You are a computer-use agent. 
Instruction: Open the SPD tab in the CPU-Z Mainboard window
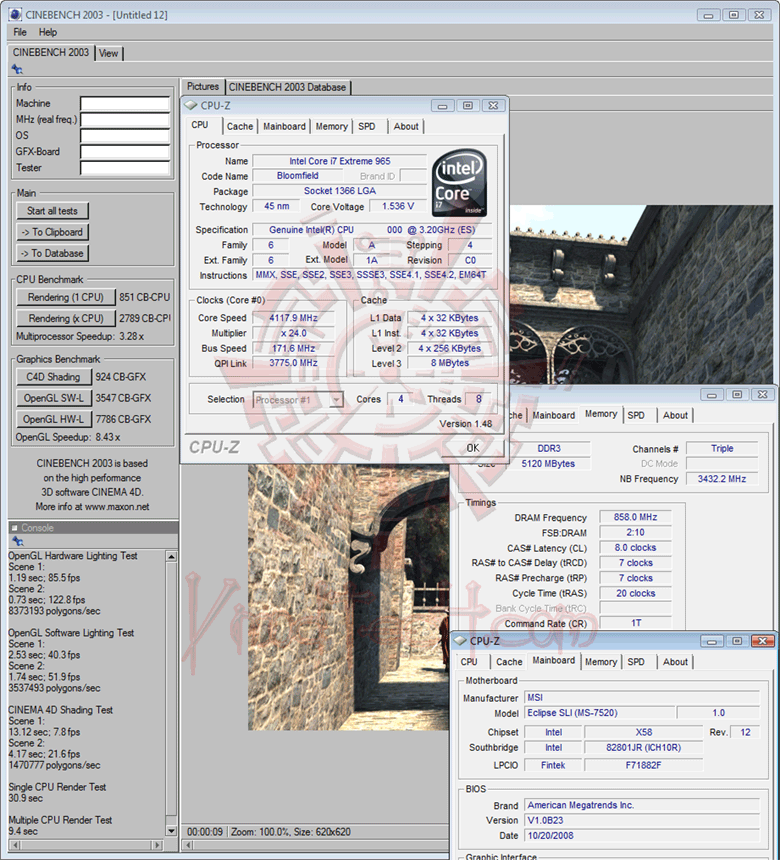(x=636, y=662)
